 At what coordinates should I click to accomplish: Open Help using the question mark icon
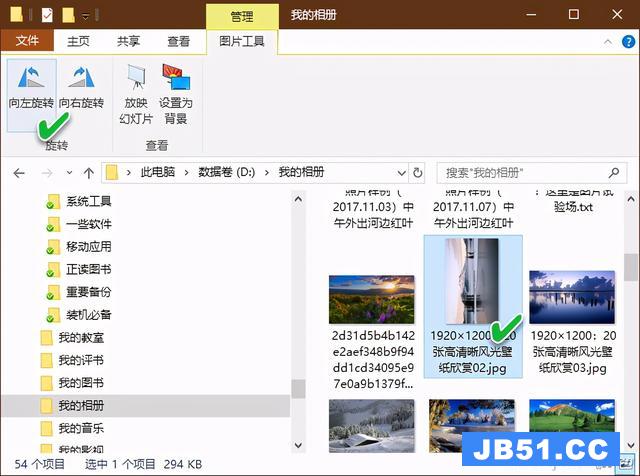625,41
